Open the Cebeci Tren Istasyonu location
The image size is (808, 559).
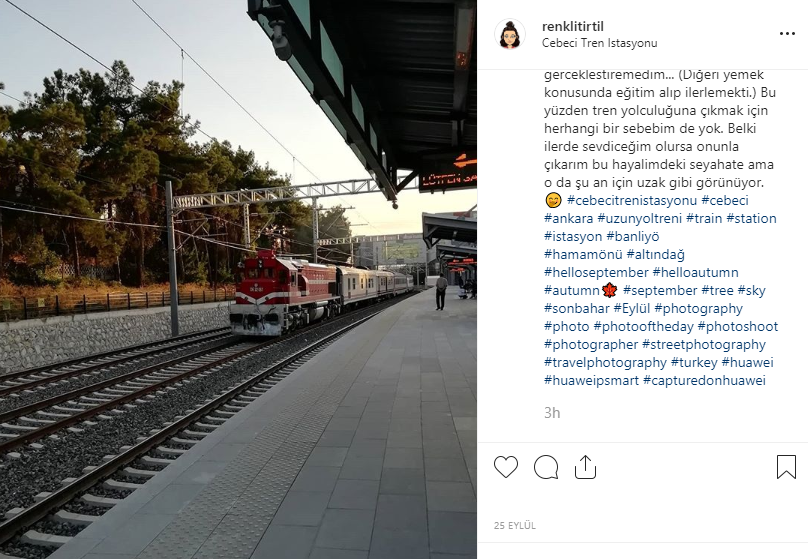pos(599,43)
